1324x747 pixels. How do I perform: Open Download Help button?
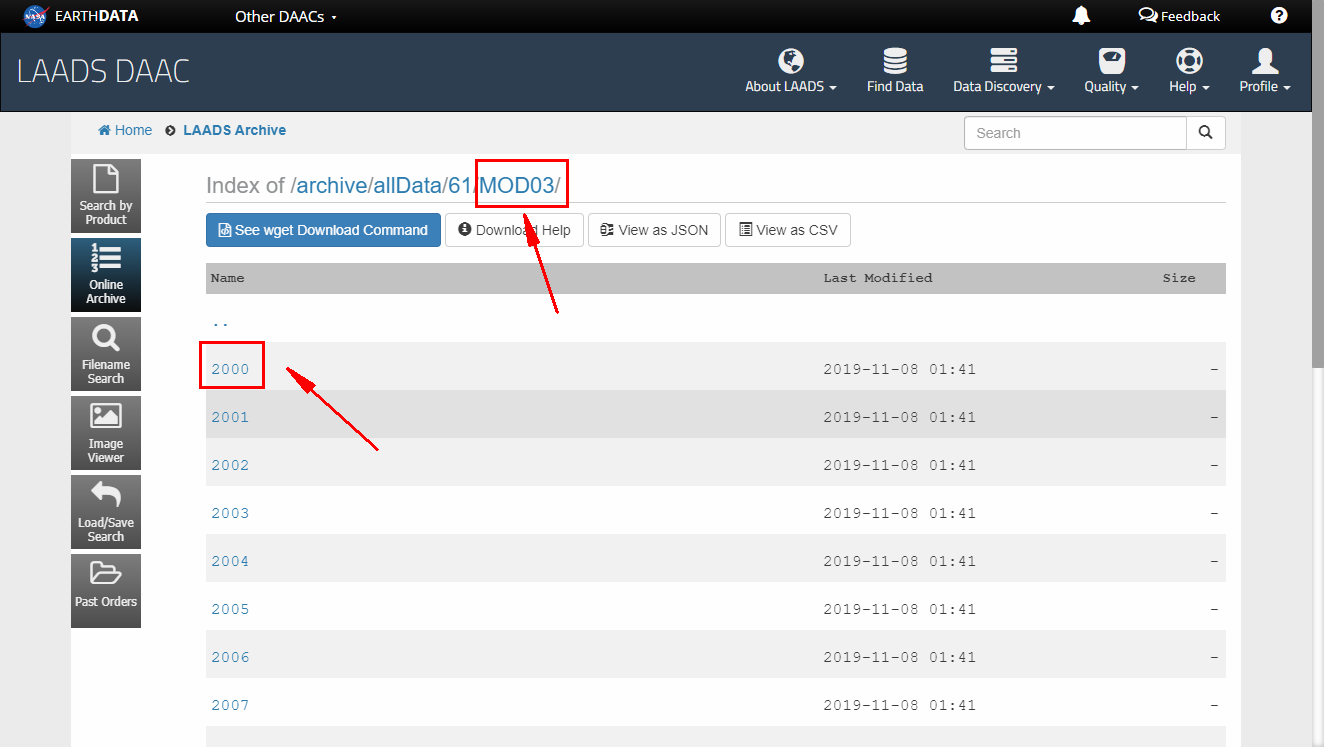coord(514,230)
